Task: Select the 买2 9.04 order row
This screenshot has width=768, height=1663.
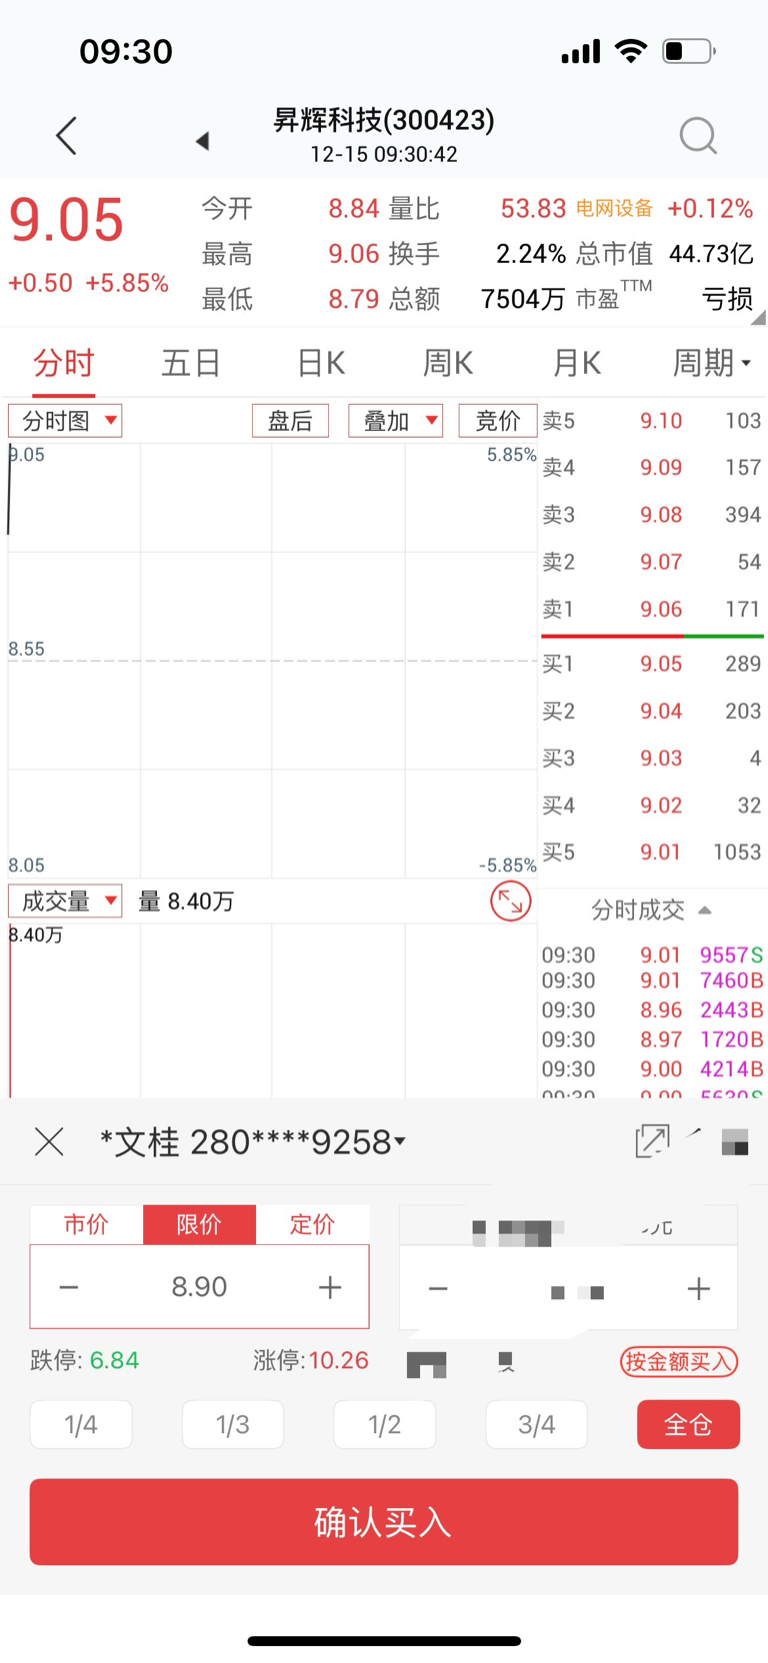Action: click(652, 711)
